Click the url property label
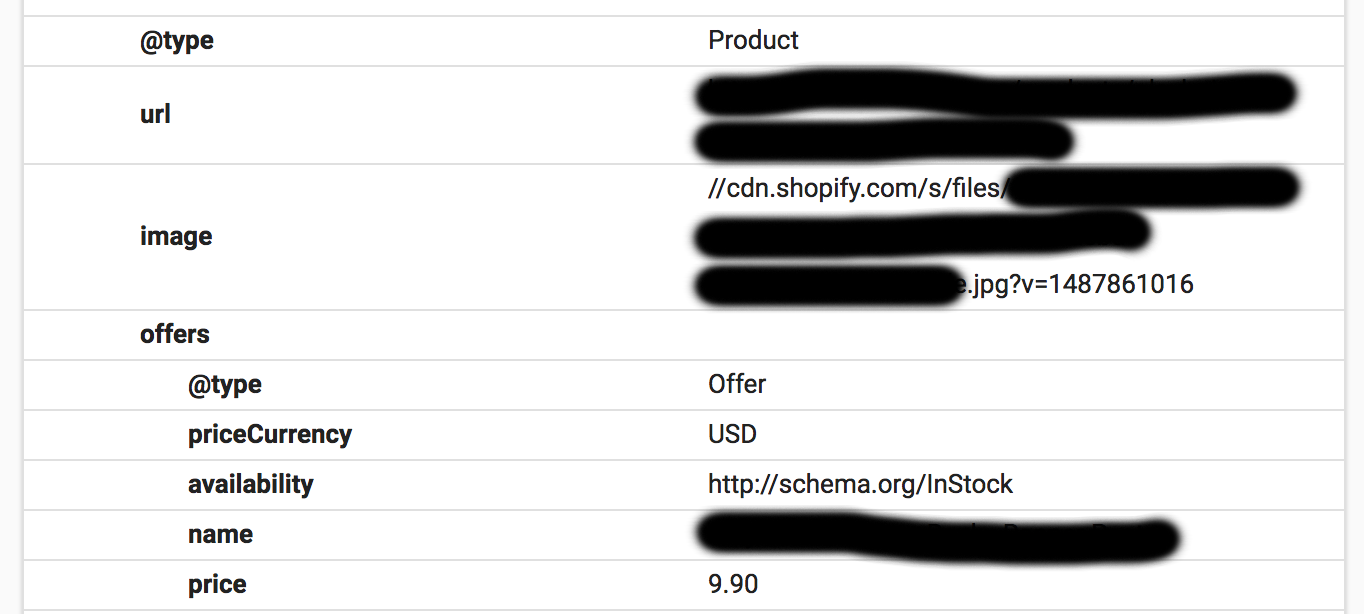 [155, 115]
